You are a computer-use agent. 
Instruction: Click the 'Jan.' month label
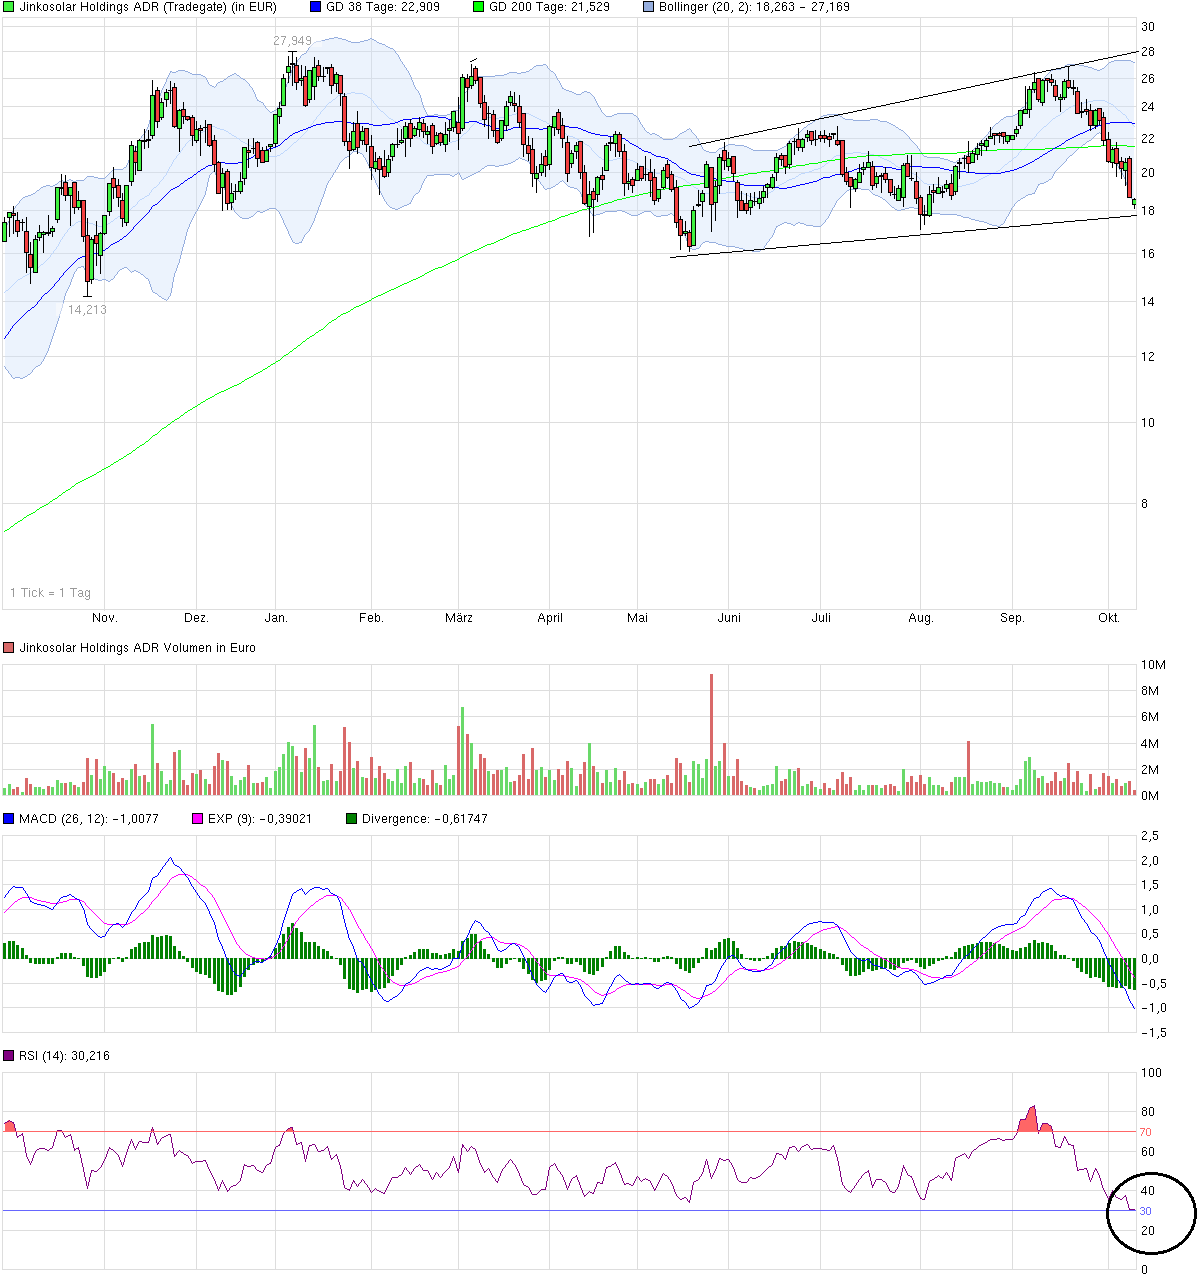(276, 618)
